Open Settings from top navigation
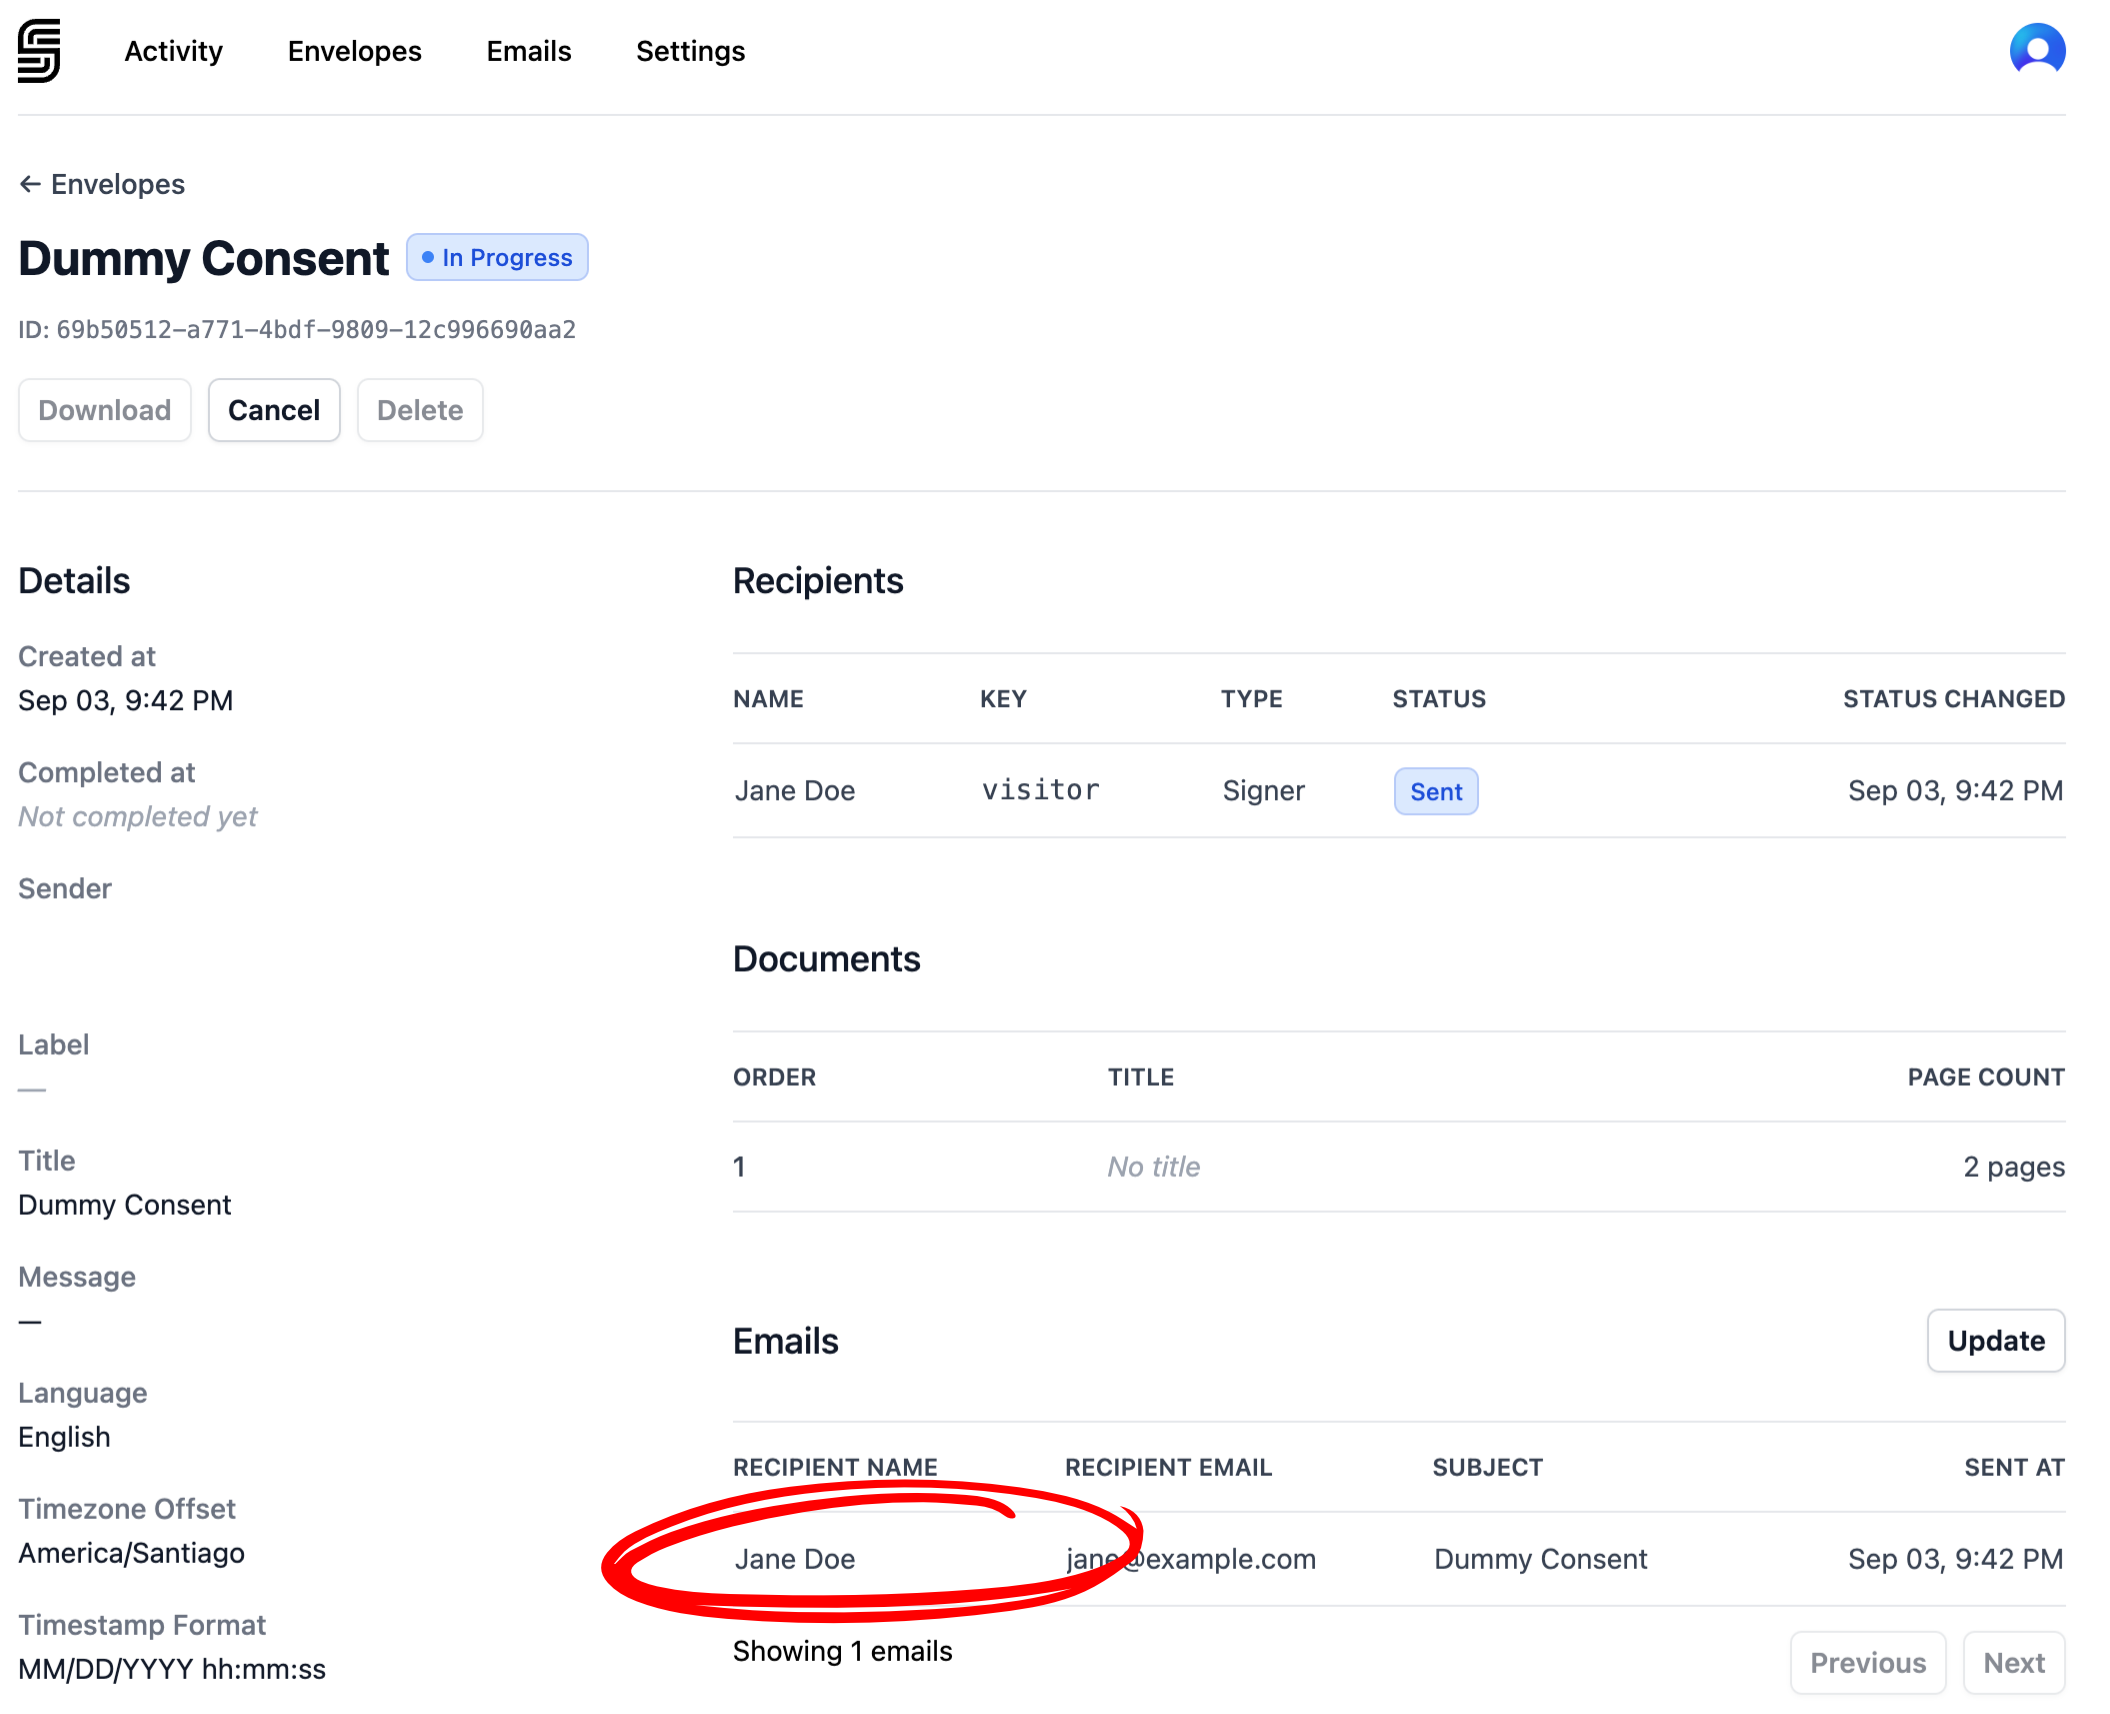The width and height of the screenshot is (2110, 1714). (x=690, y=51)
